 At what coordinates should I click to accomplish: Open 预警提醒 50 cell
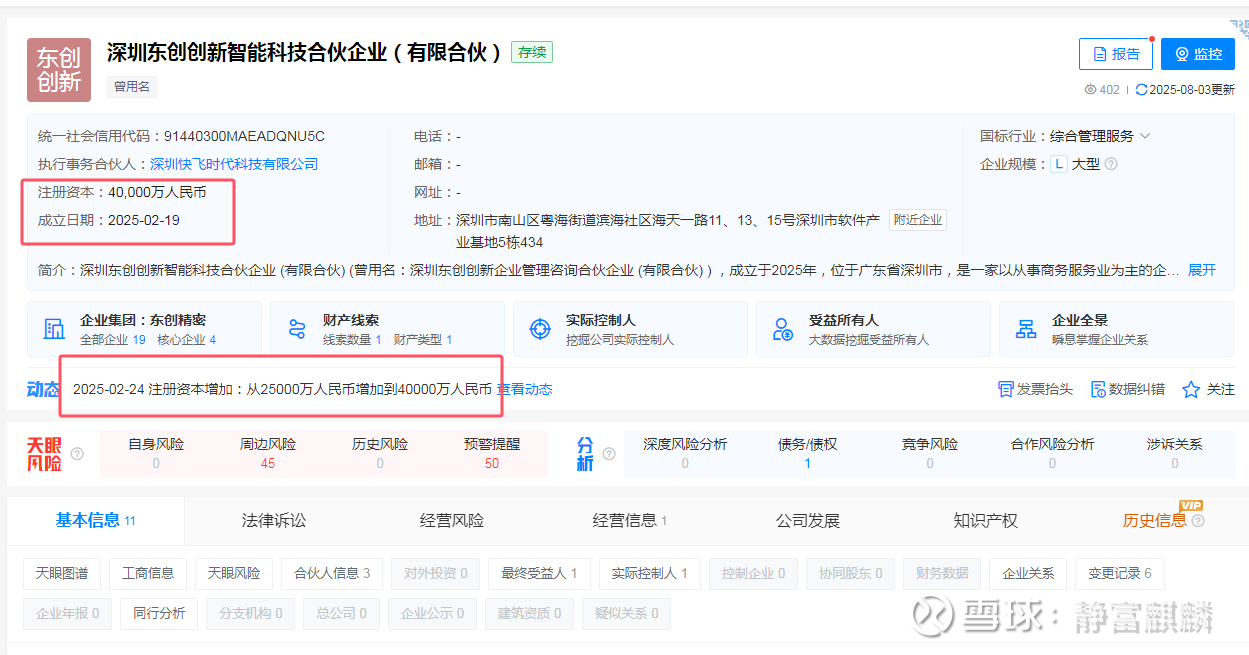(492, 453)
